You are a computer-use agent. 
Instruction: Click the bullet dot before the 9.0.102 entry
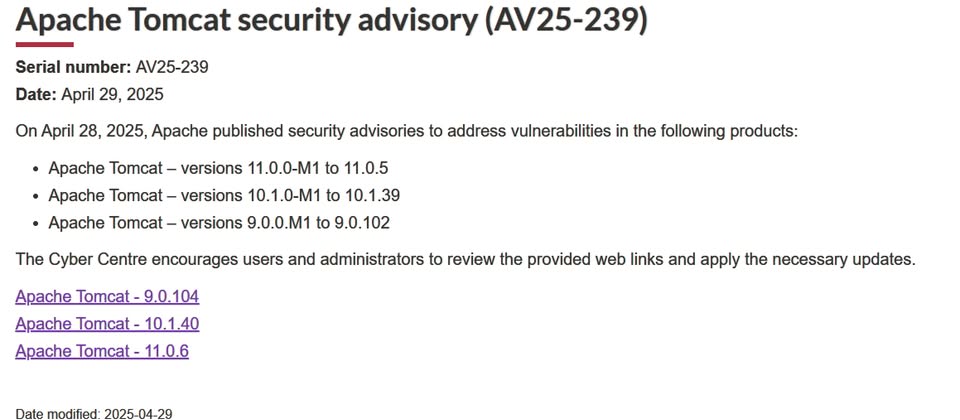tap(37, 223)
